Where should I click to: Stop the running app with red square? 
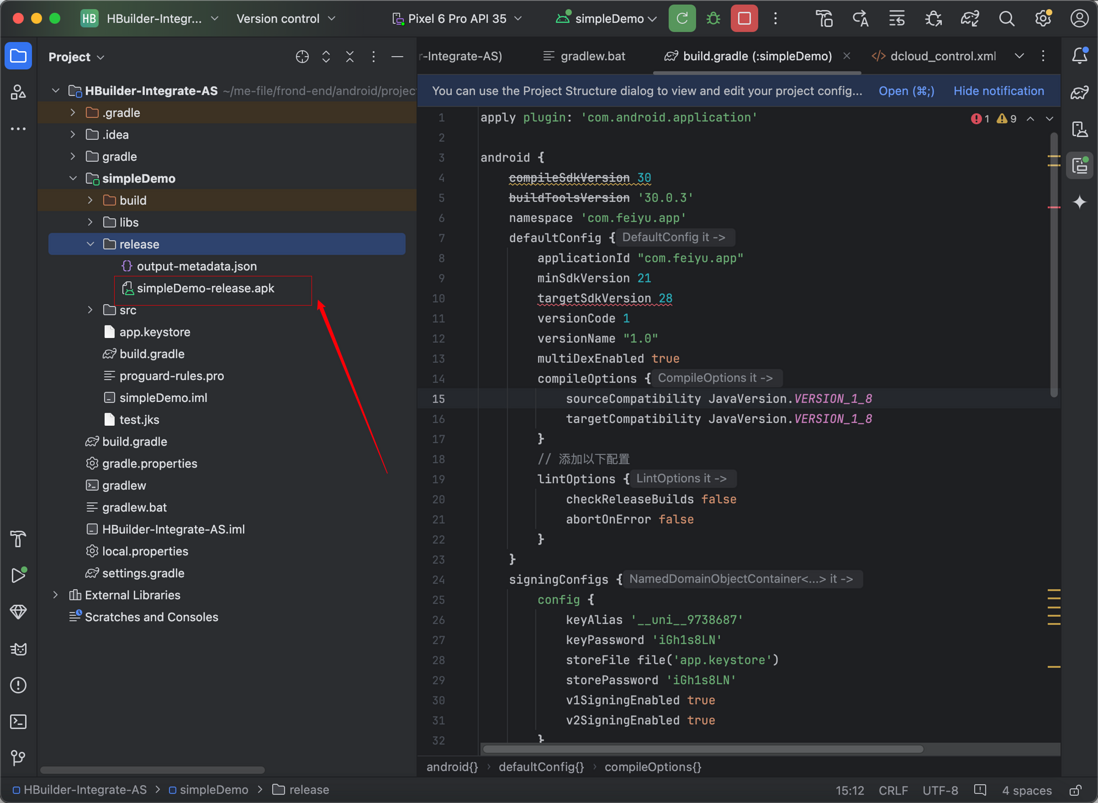[x=744, y=19]
